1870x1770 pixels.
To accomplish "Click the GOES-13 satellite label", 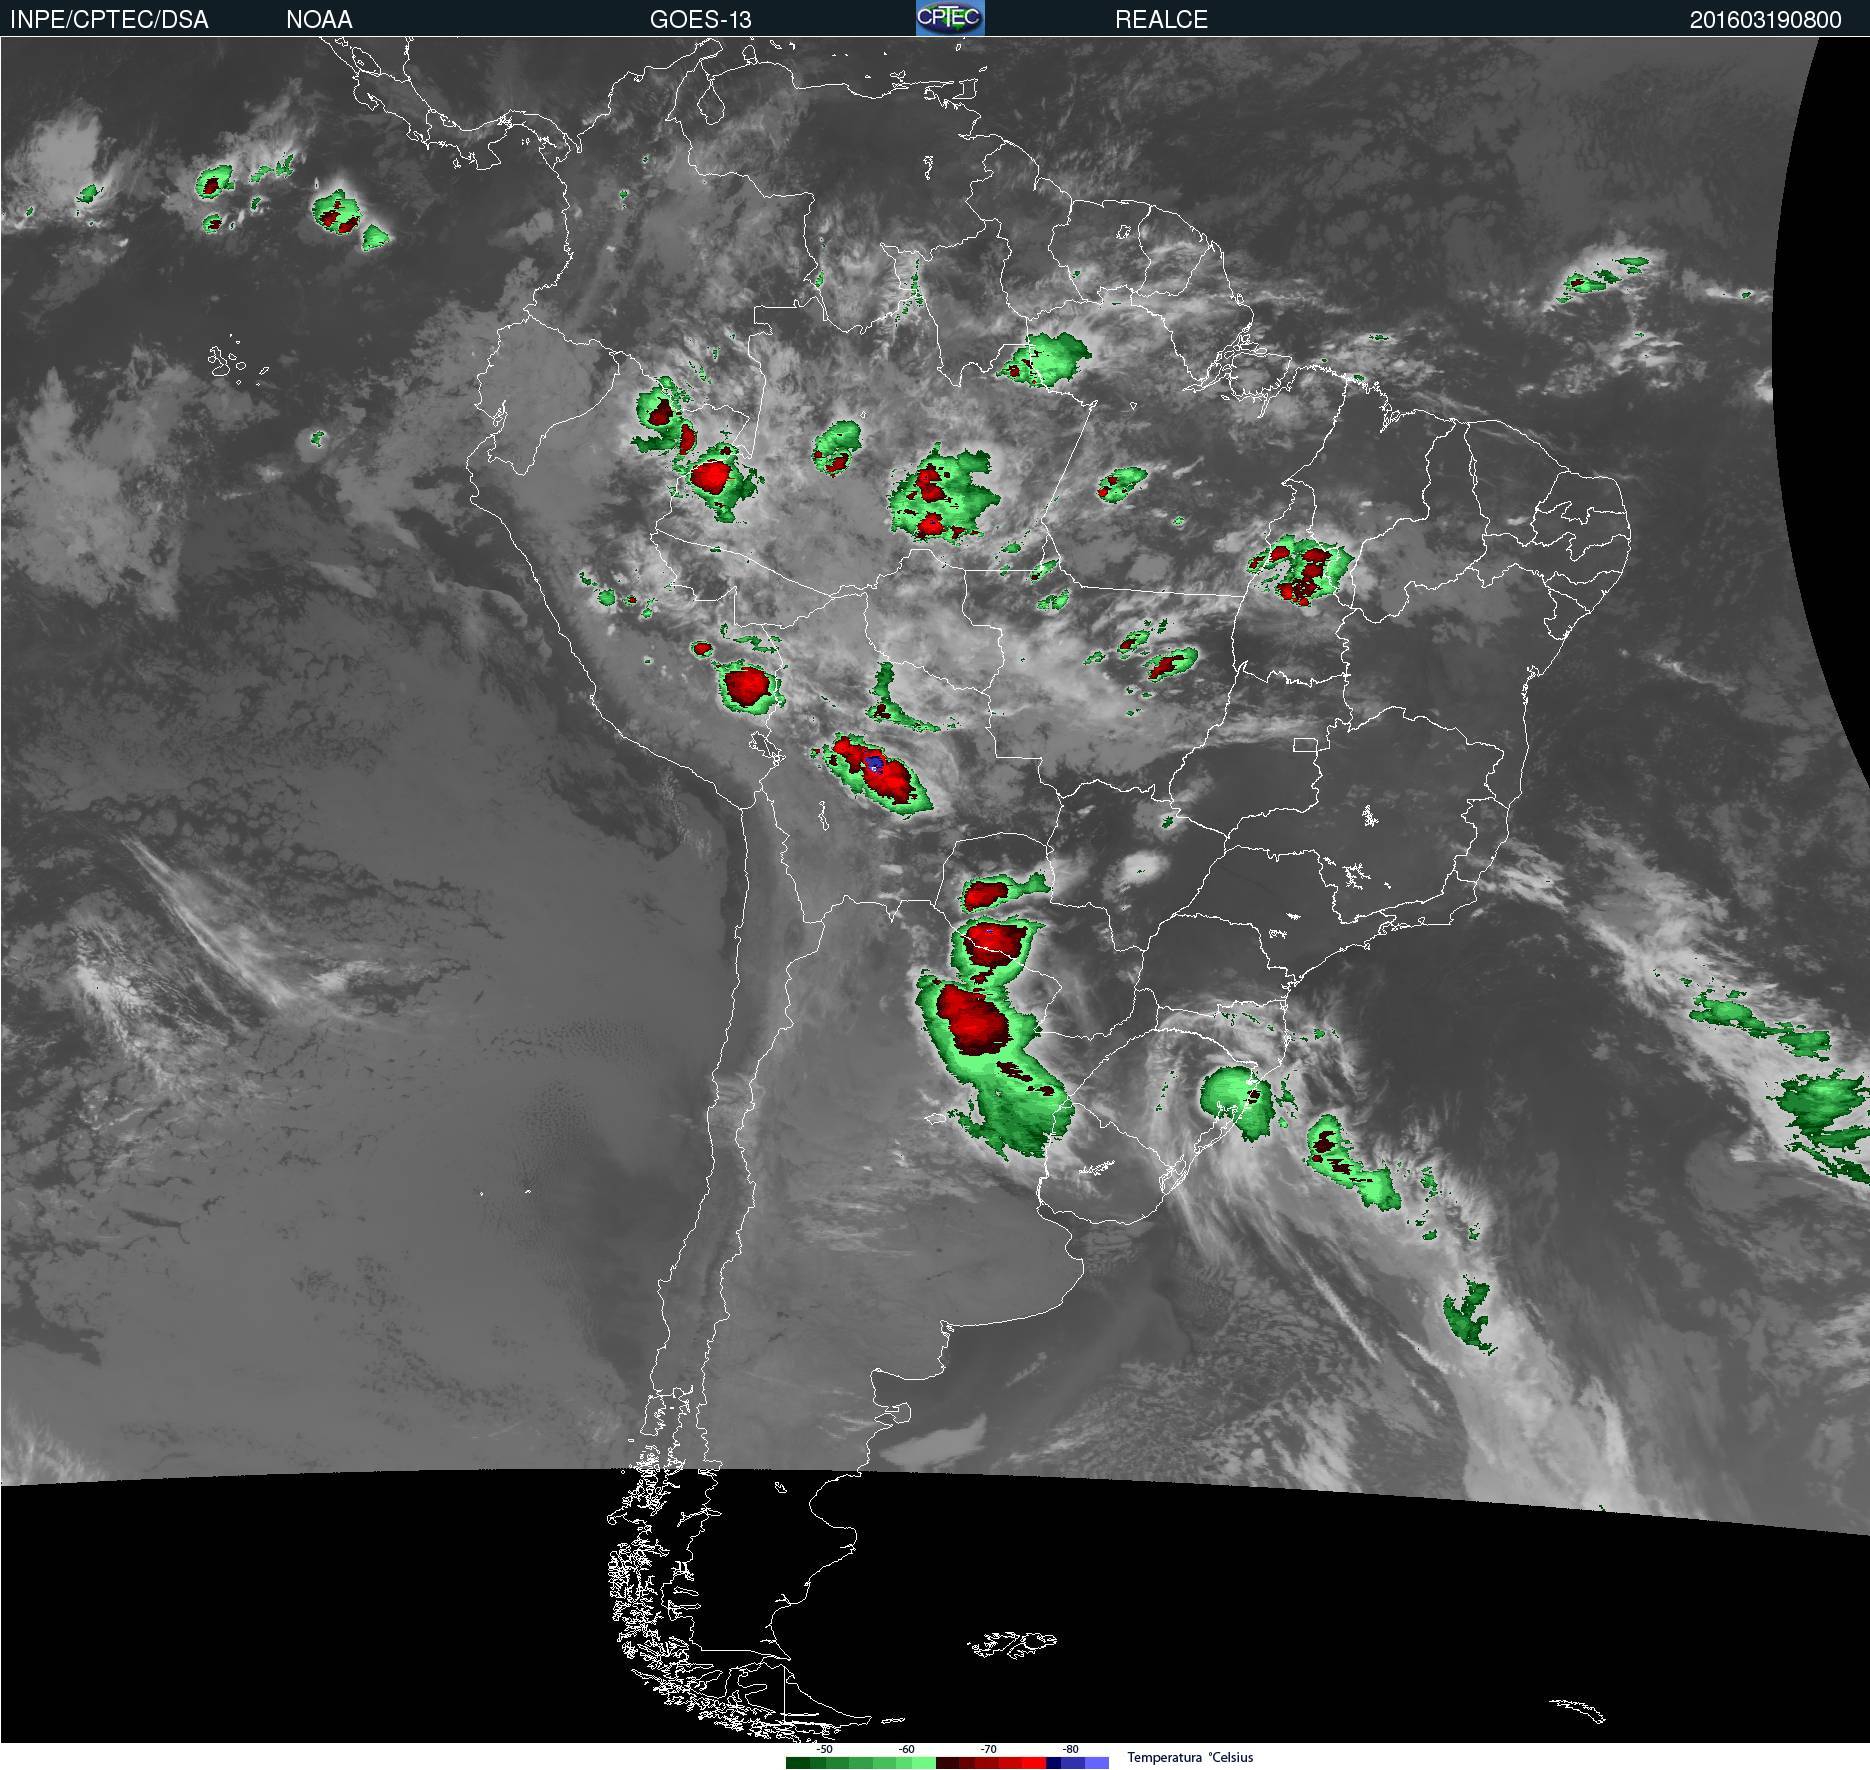I will coord(700,20).
